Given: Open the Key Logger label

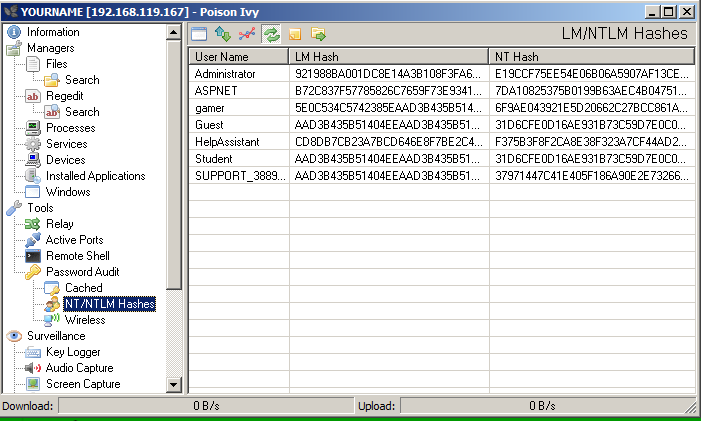Looking at the screenshot, I should point(73,352).
